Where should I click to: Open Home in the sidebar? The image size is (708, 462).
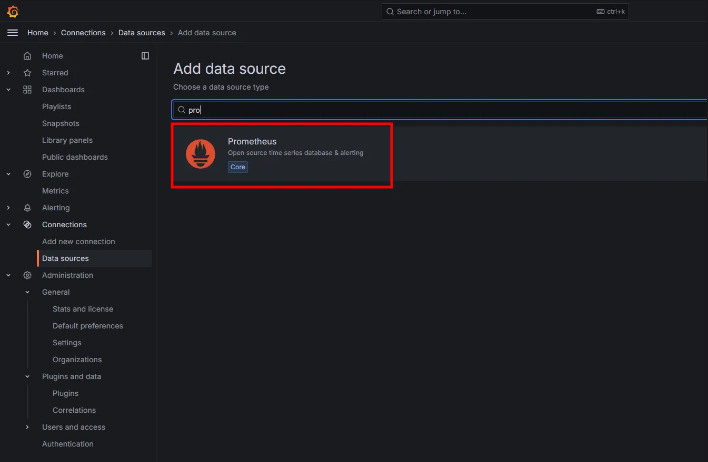point(52,56)
